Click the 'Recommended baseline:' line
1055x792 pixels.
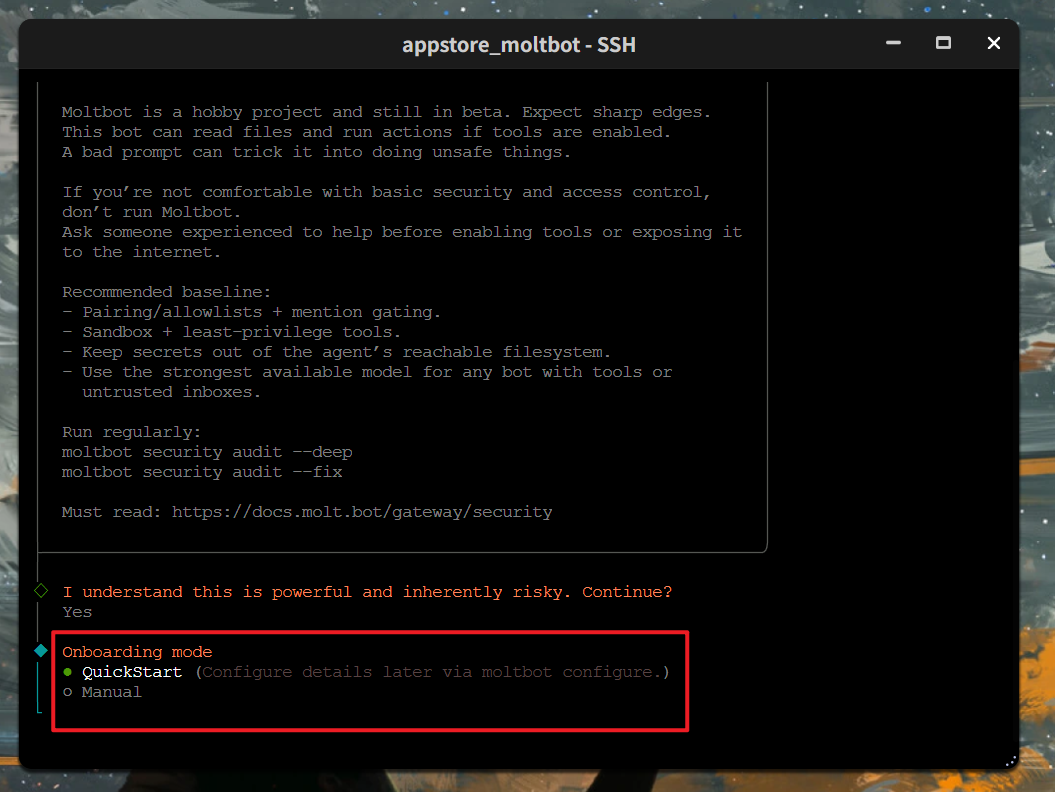[x=166, y=292]
